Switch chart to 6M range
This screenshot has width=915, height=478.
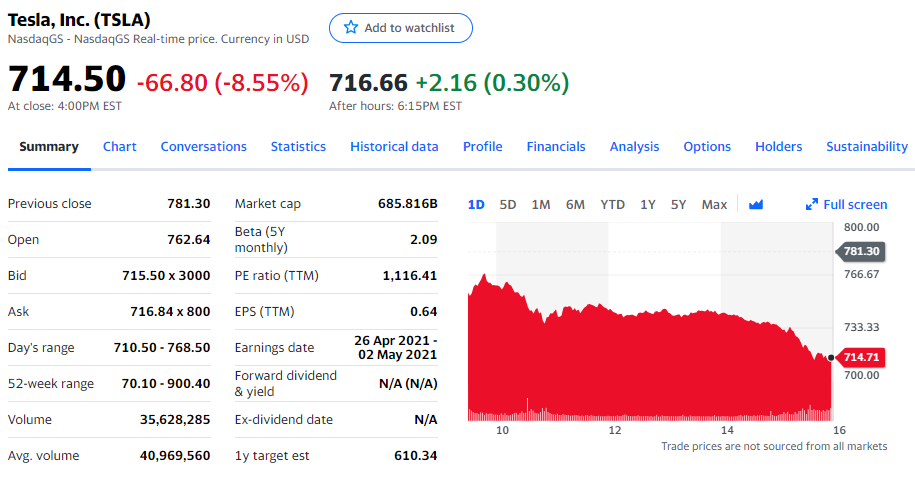[x=575, y=205]
